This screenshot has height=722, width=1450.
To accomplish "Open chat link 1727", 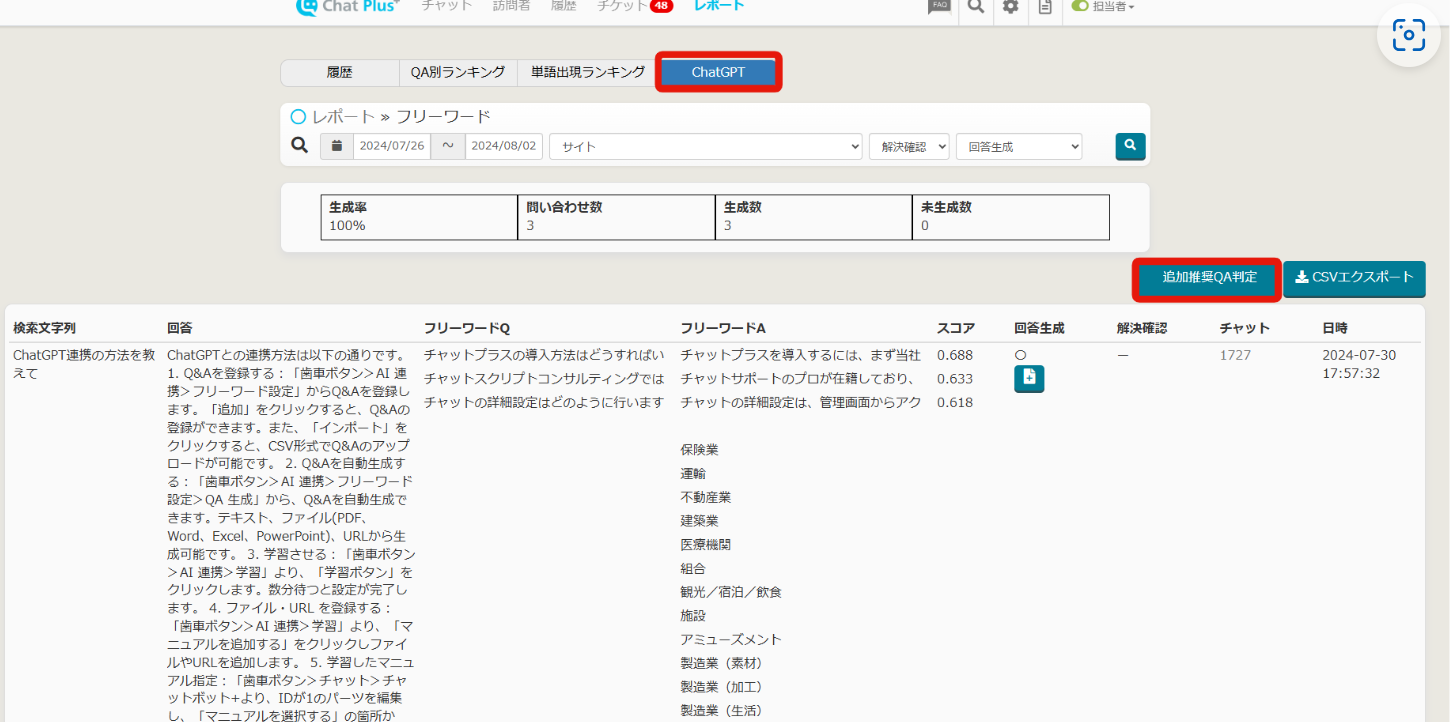I will [1236, 355].
